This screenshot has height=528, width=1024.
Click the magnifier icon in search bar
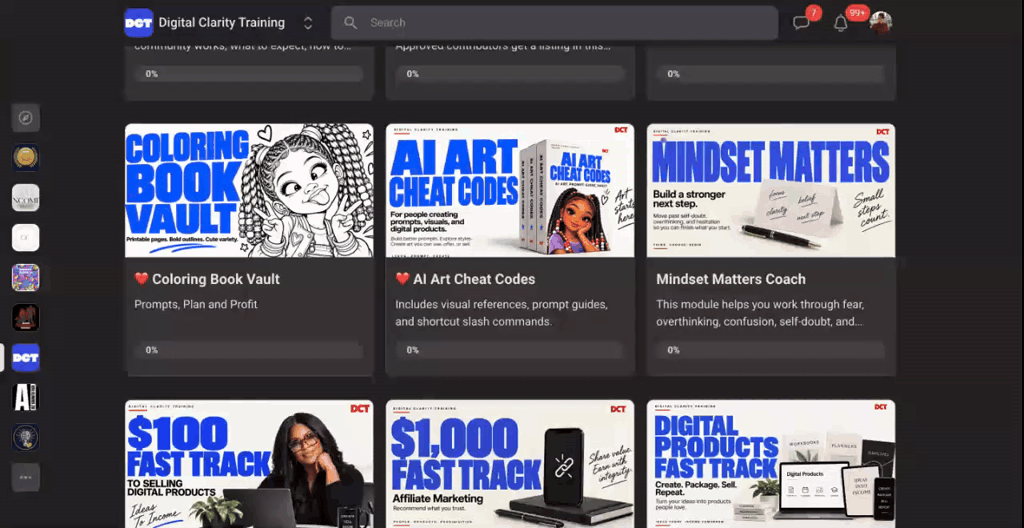[351, 23]
